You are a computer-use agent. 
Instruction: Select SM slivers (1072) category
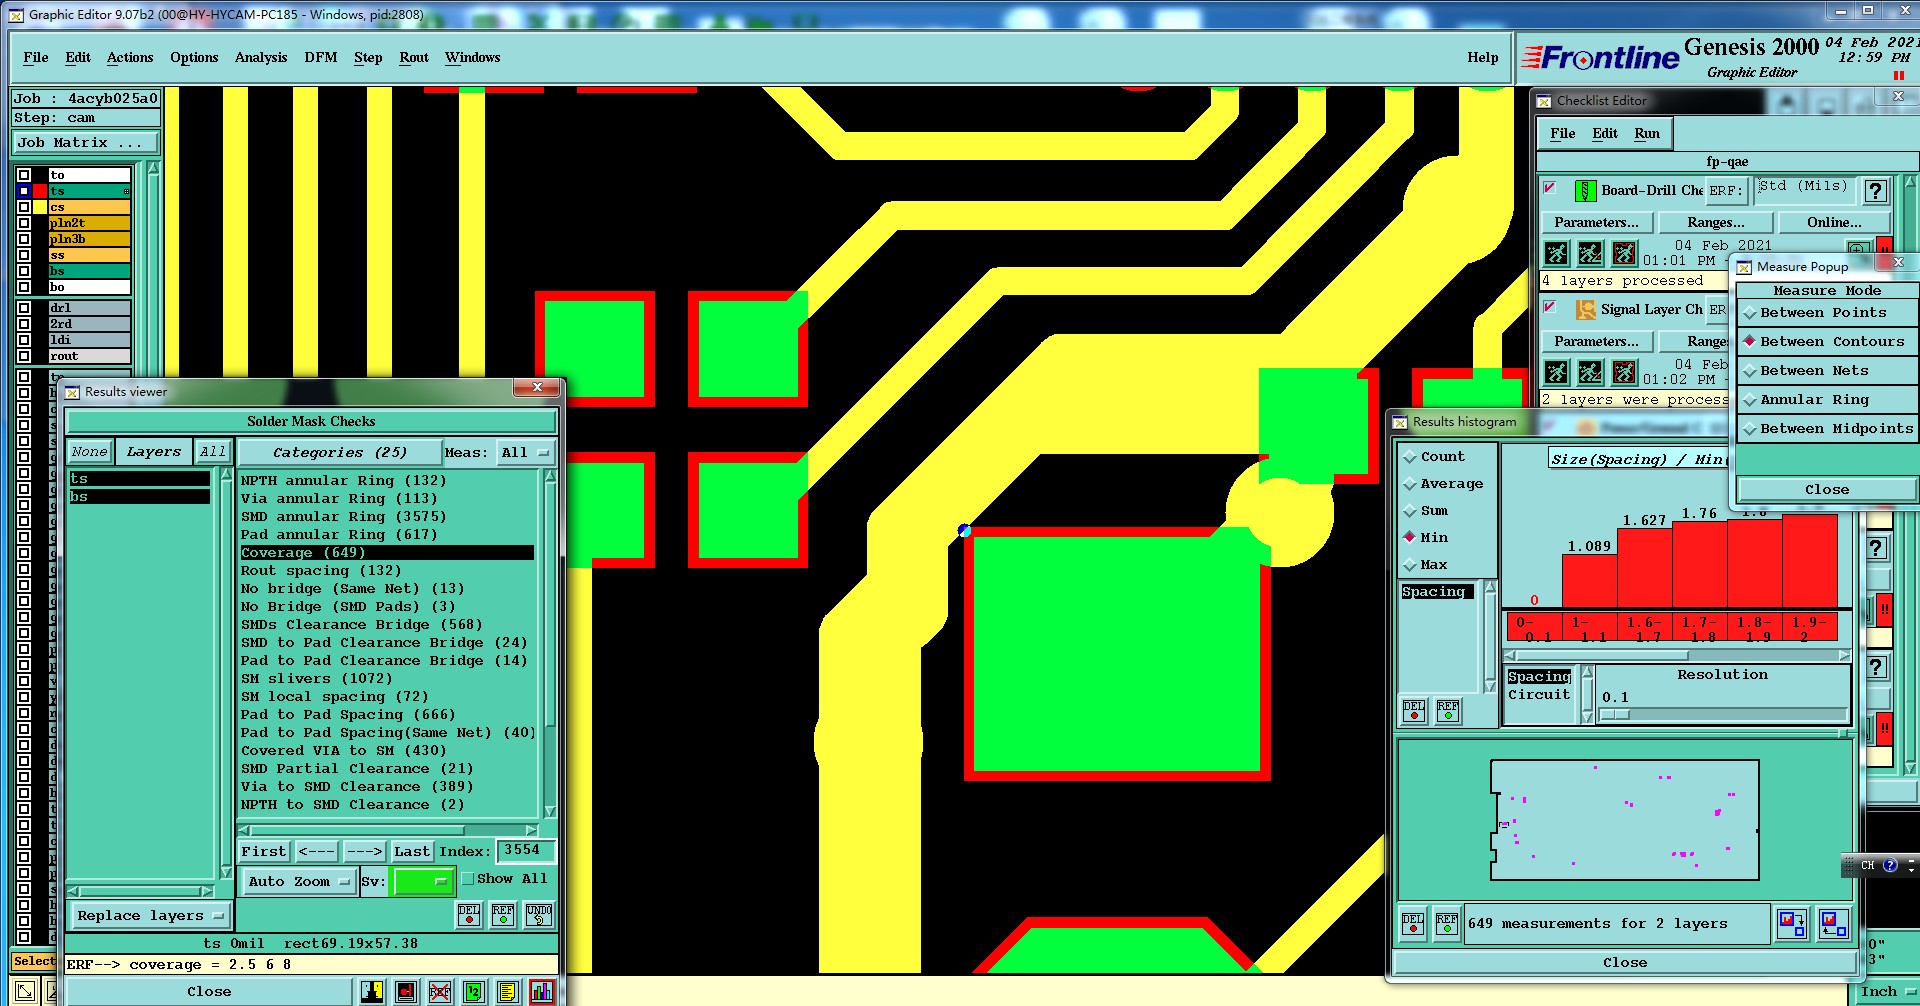pos(316,679)
